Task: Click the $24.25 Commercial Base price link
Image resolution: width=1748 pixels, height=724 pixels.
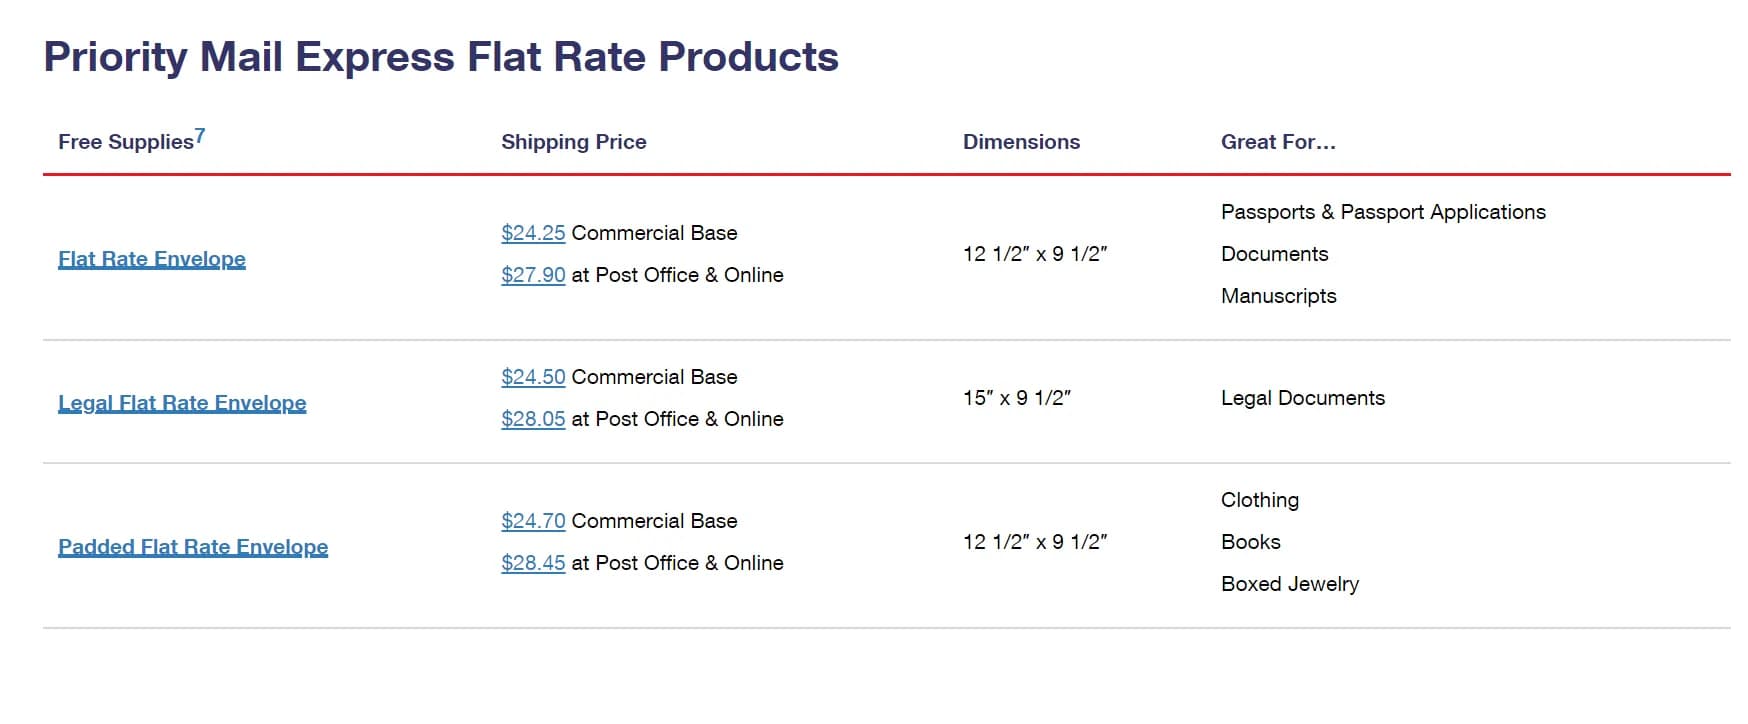Action: click(x=532, y=232)
